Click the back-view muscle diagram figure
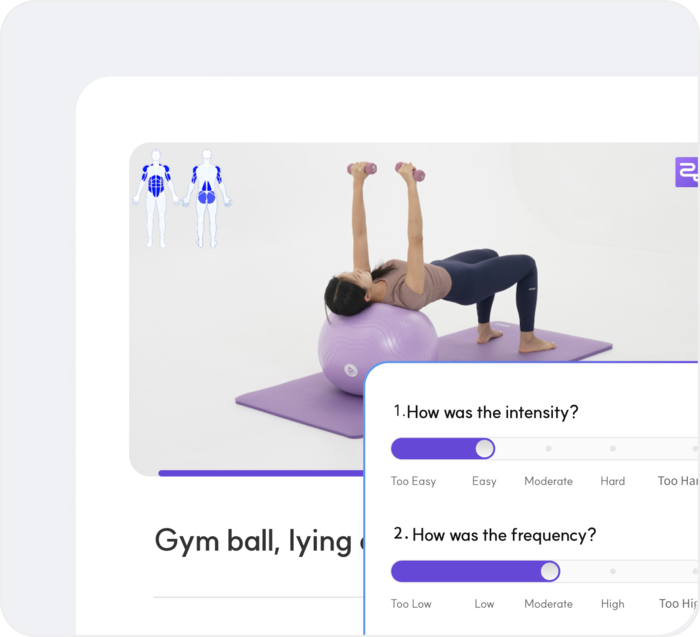700x637 pixels. coord(207,199)
